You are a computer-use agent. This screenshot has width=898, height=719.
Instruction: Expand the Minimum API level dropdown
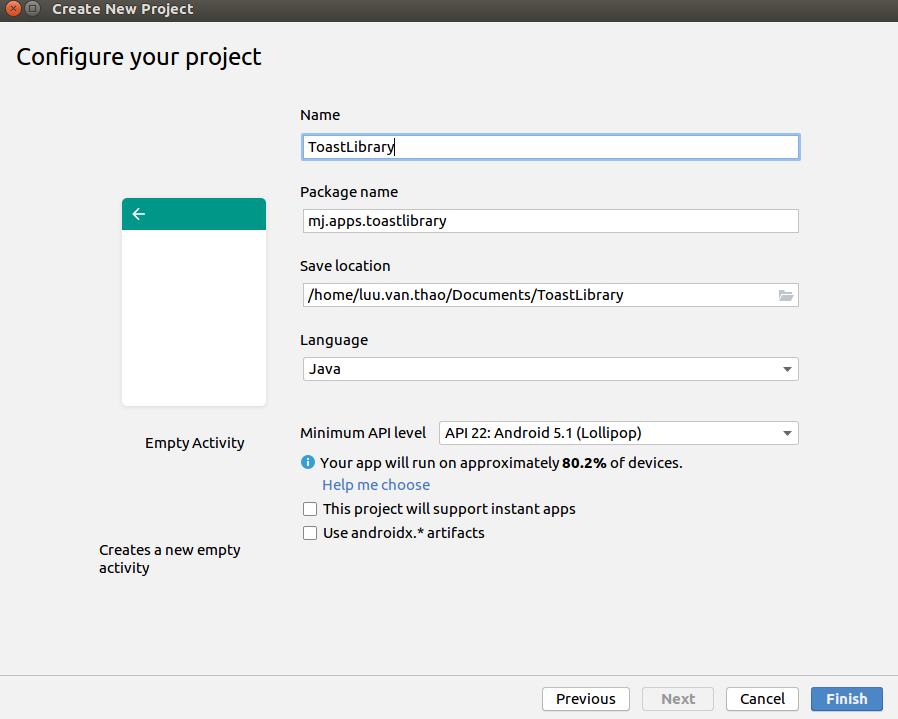point(618,433)
